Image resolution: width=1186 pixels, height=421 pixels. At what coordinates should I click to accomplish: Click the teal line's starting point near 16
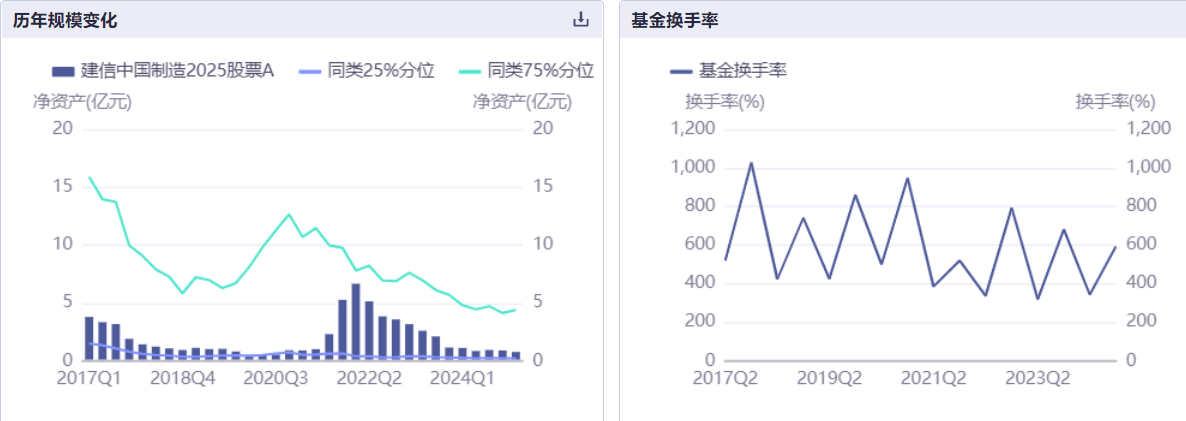point(89,177)
